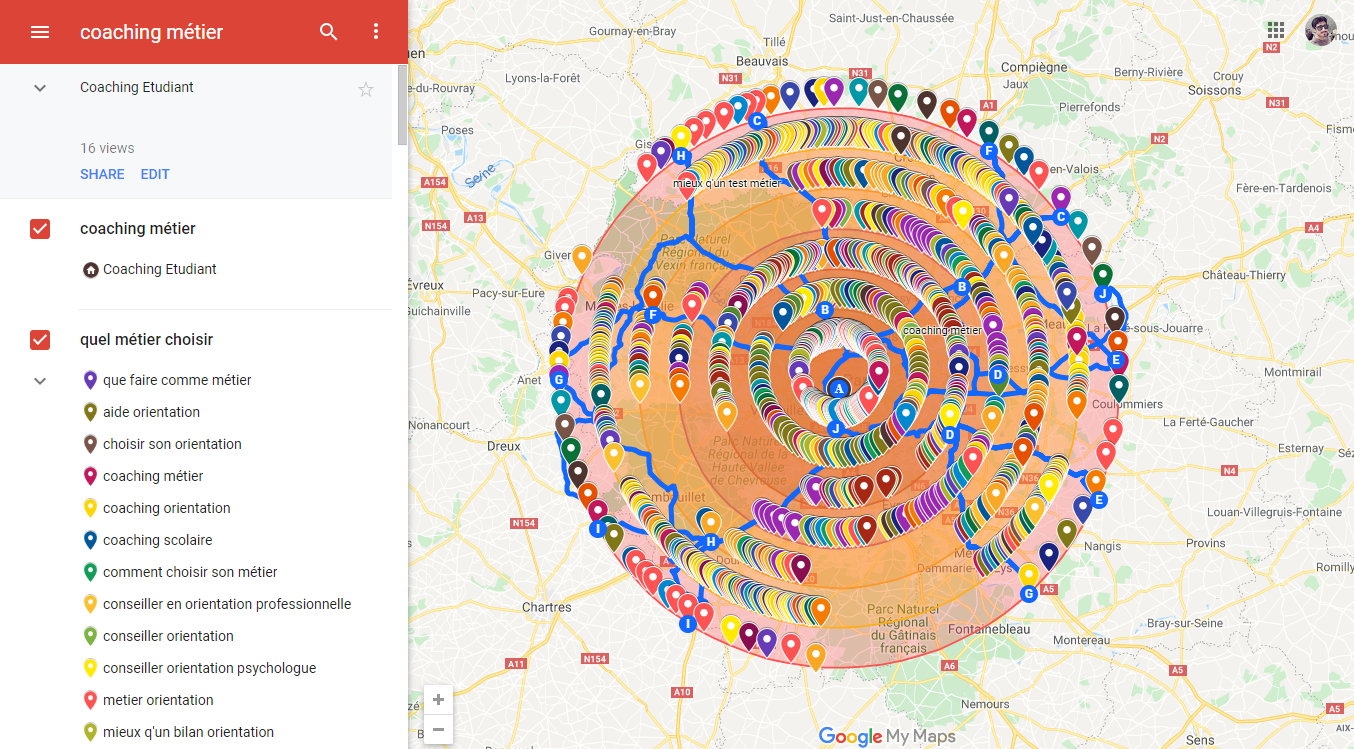This screenshot has width=1354, height=749.
Task: Select the purple pin beside que faire comme métier
Action: coord(91,380)
